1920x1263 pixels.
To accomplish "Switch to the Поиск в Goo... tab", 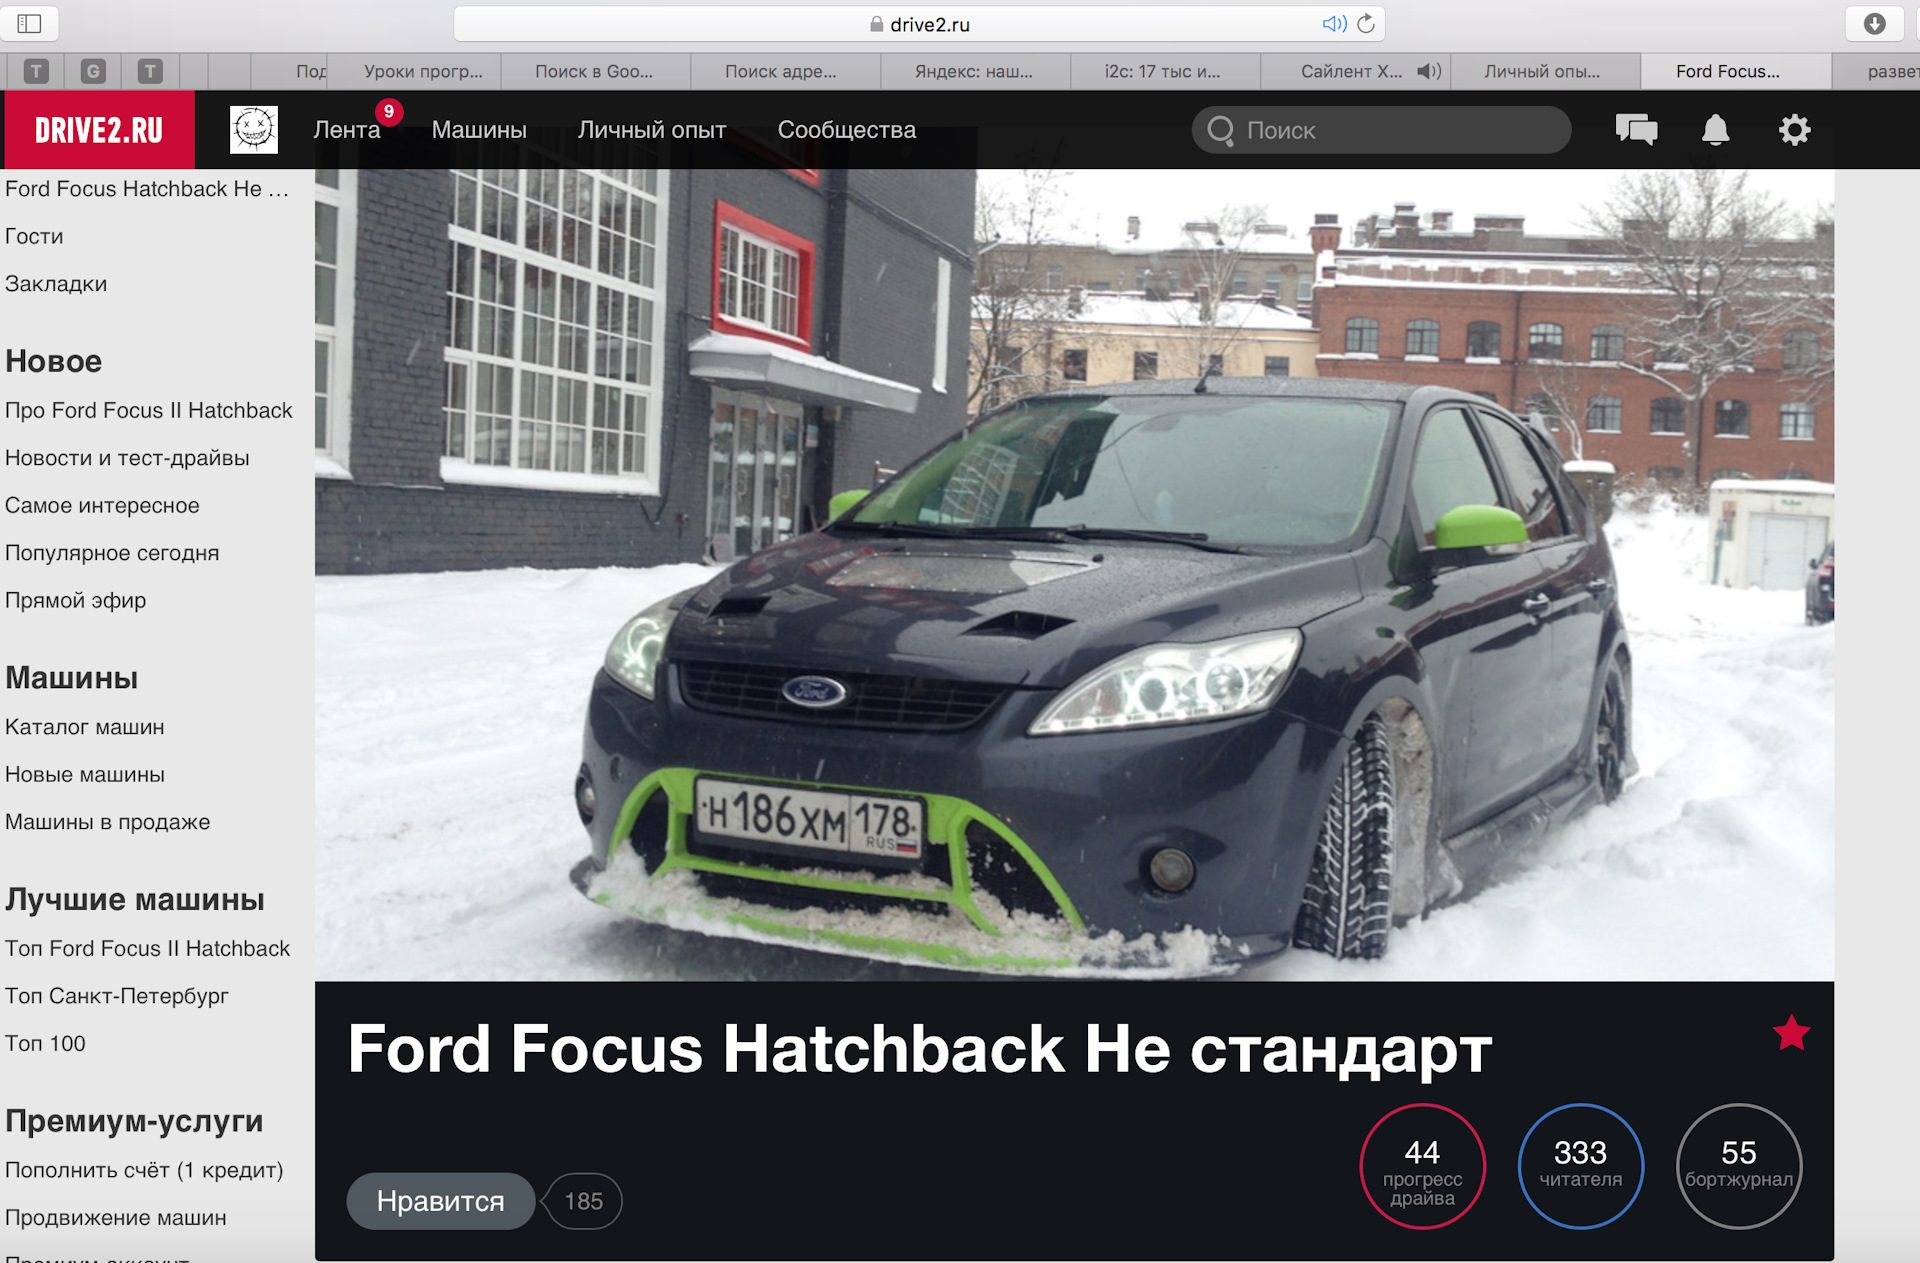I will [595, 71].
